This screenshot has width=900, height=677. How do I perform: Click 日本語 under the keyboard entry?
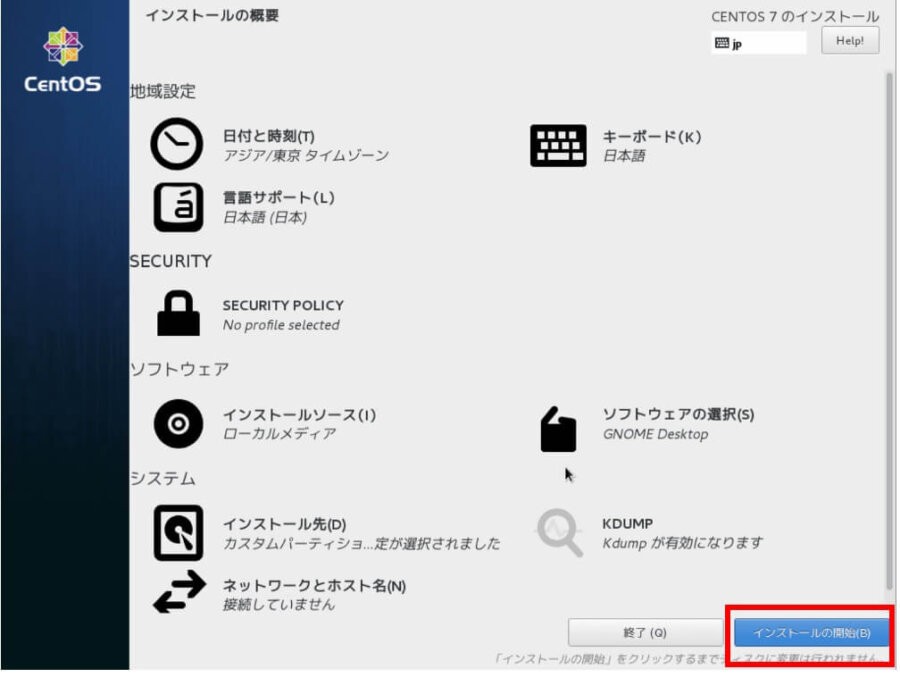[x=624, y=156]
